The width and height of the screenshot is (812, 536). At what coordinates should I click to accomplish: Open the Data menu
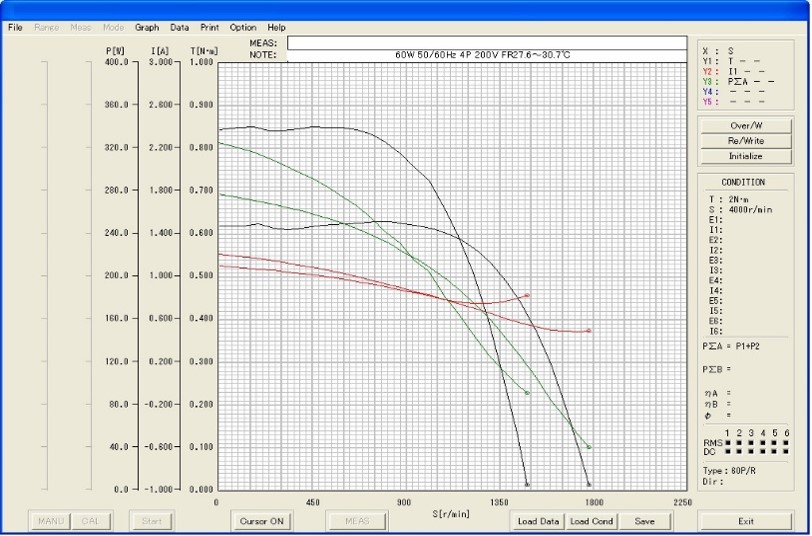pos(179,27)
